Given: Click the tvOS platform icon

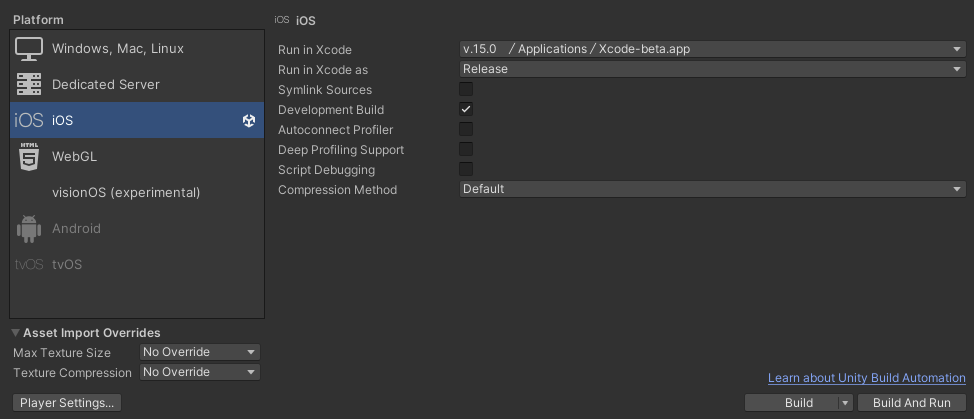Looking at the screenshot, I should (29, 264).
